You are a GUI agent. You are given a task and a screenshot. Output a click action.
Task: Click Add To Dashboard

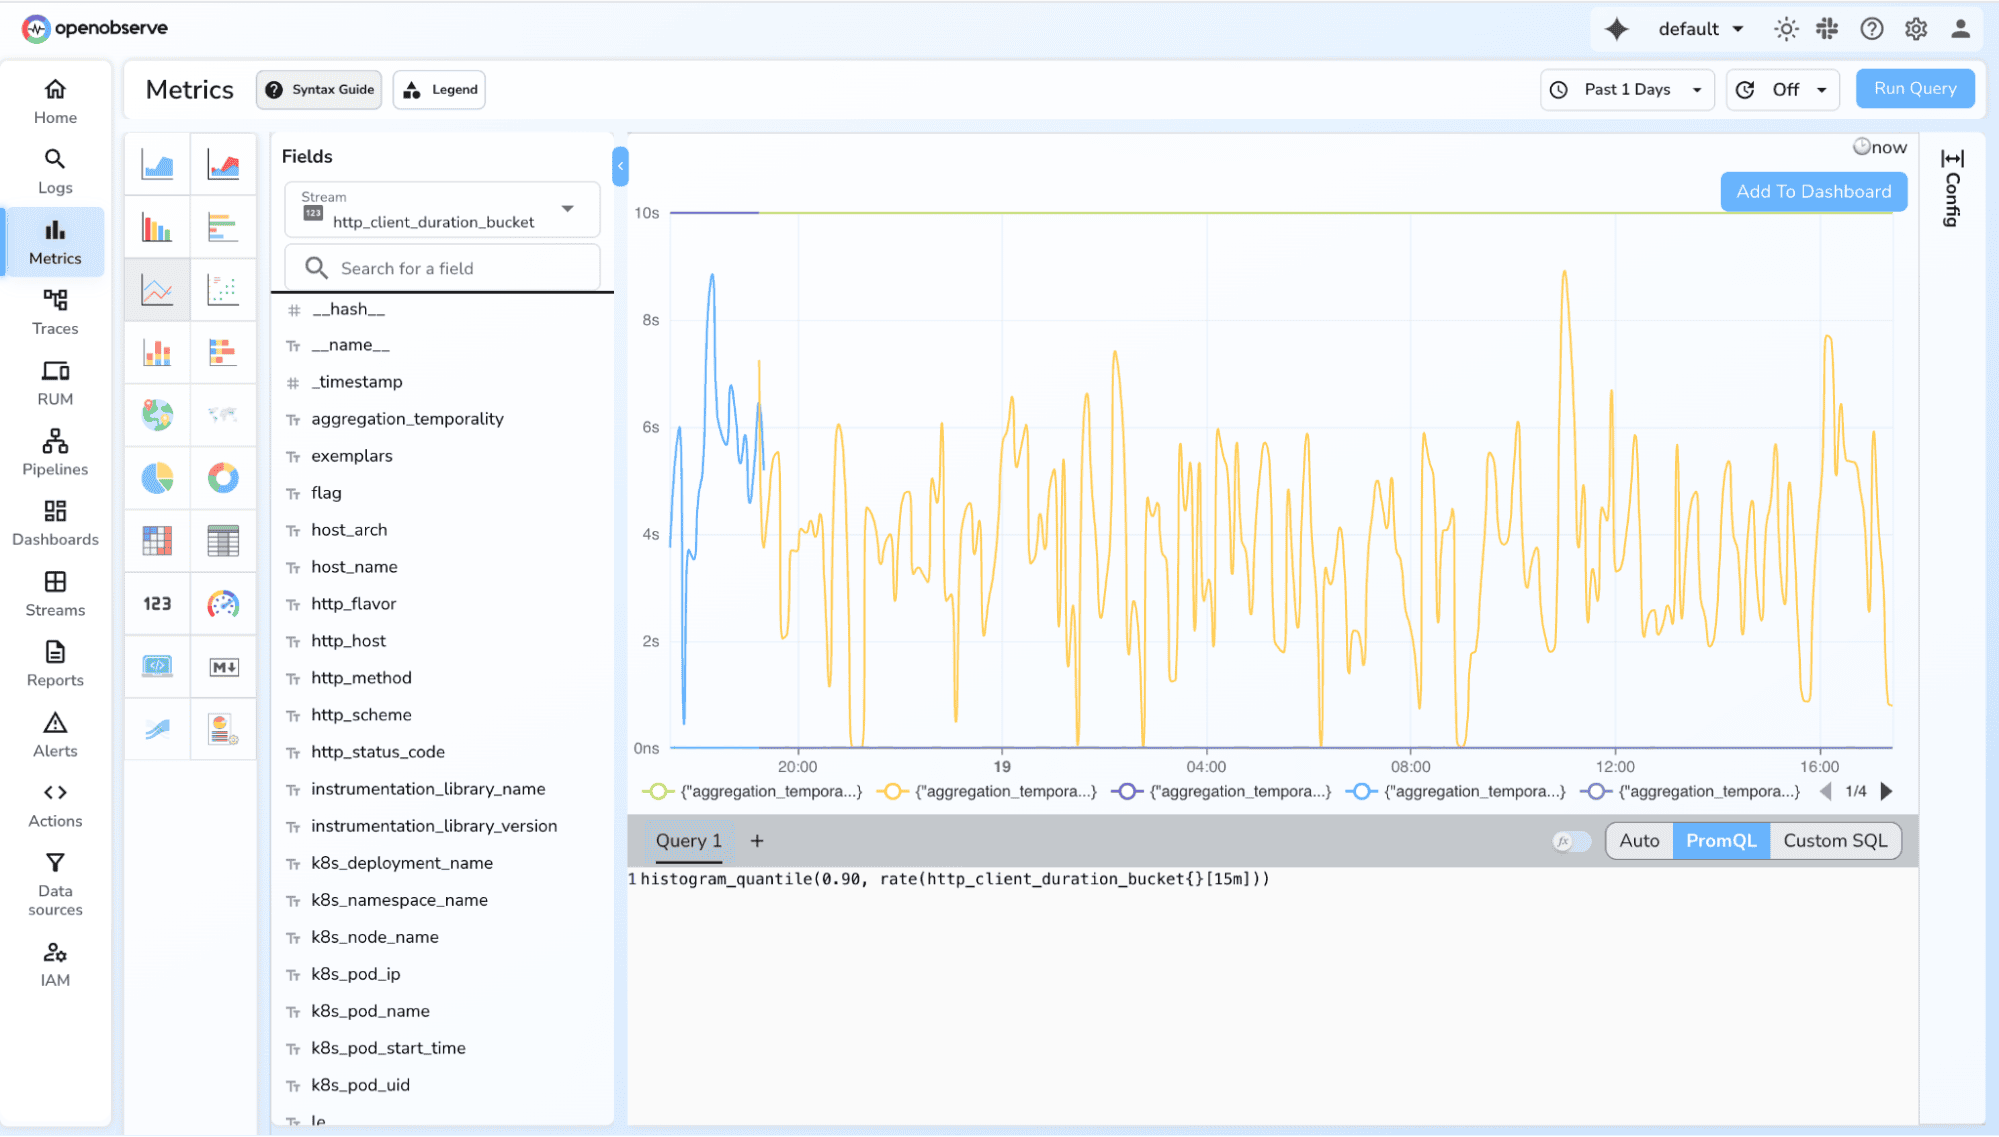(x=1813, y=191)
